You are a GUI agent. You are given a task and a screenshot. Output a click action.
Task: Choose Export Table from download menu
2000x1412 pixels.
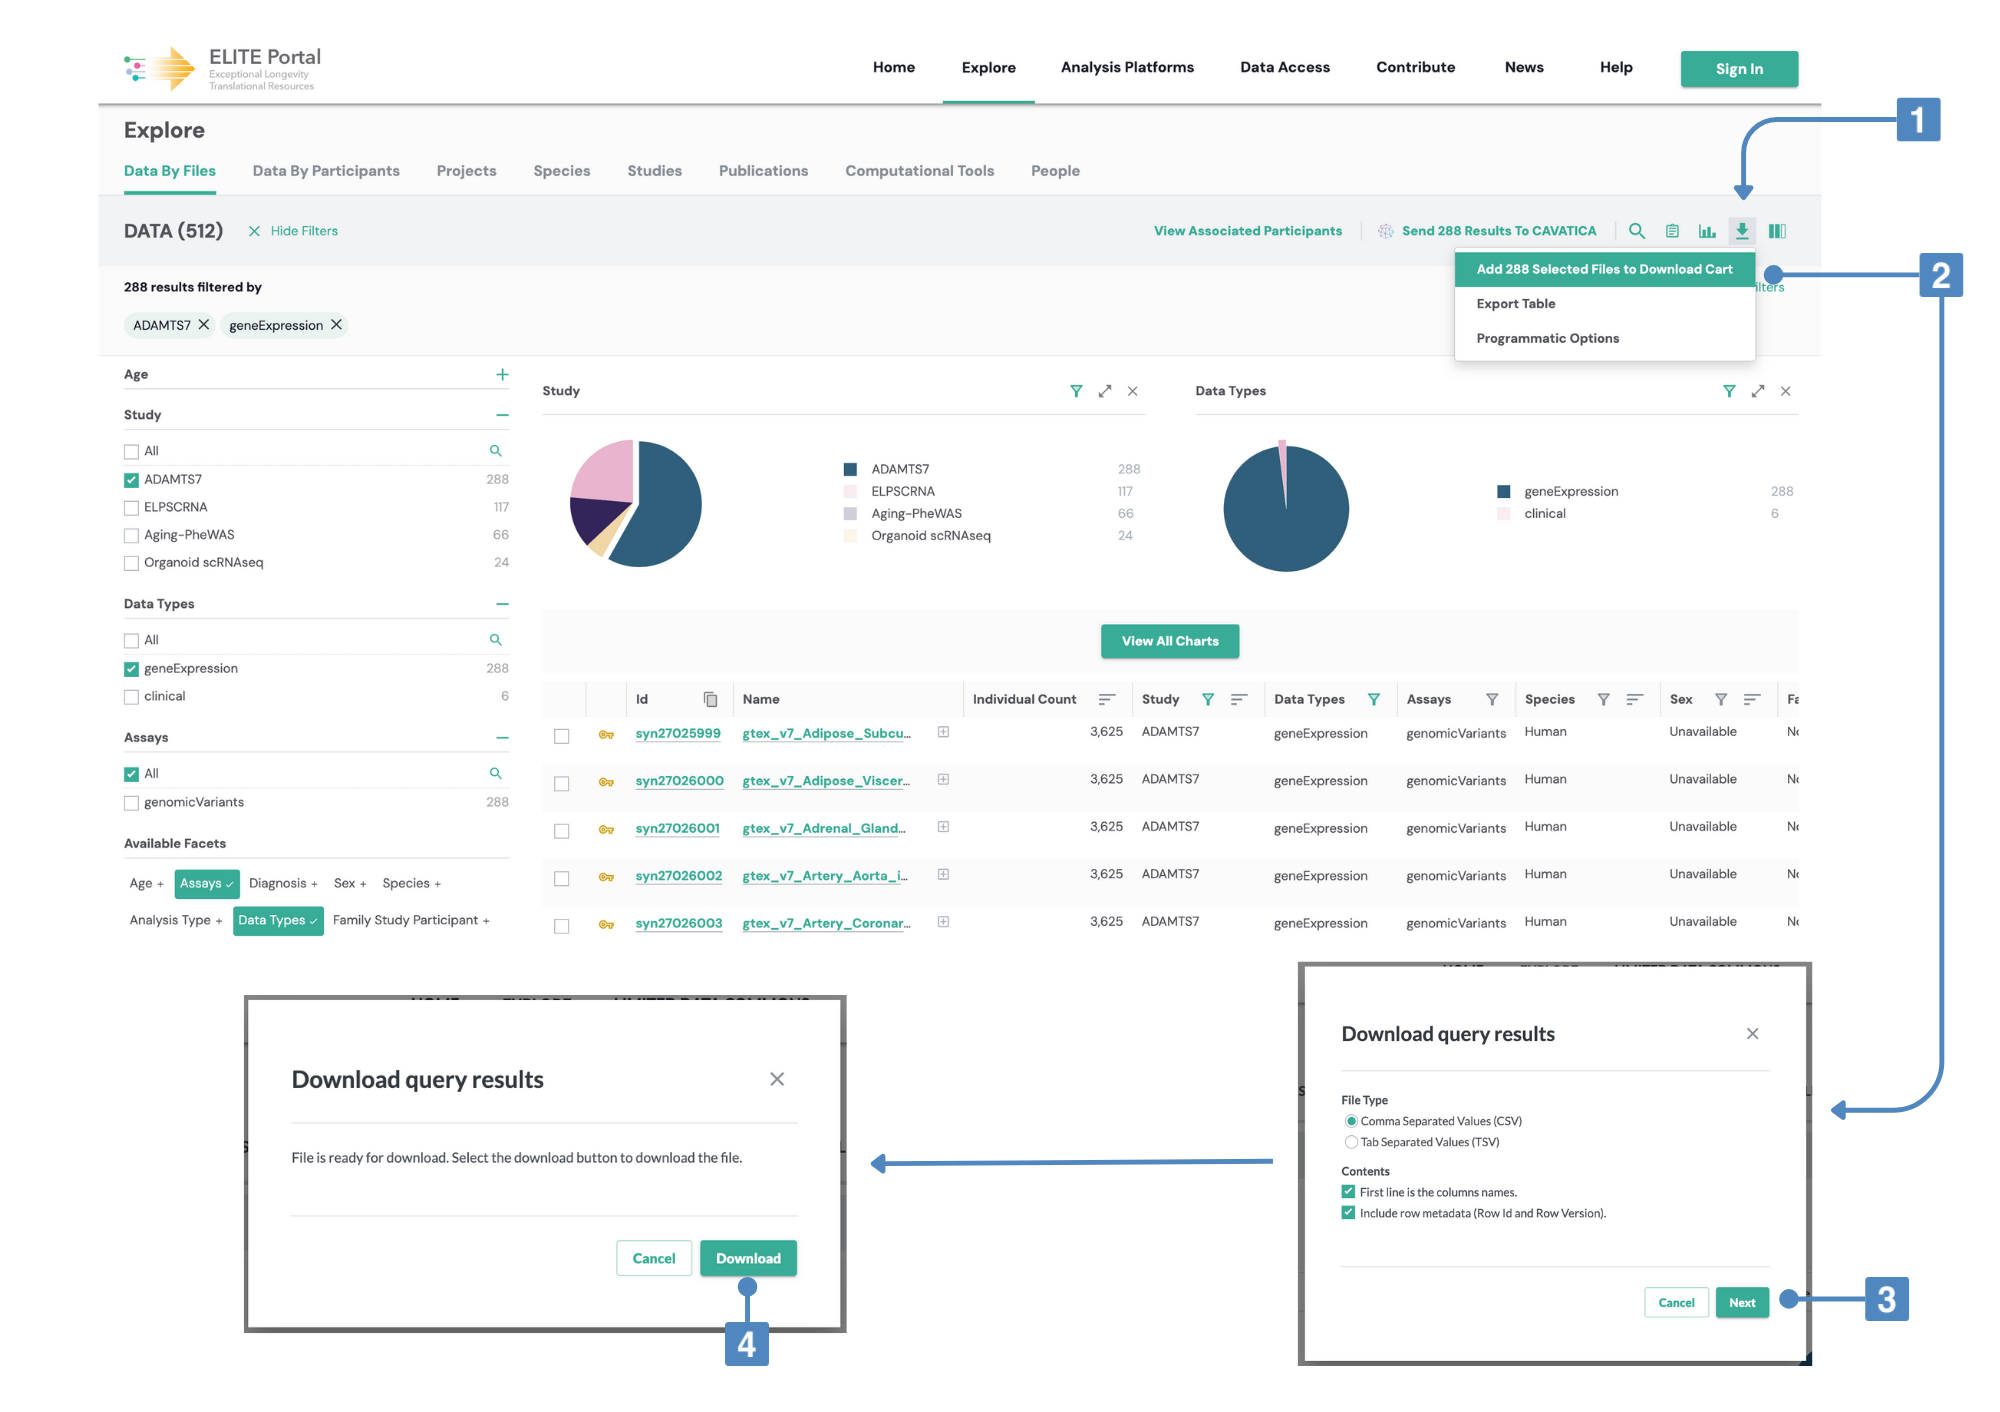[x=1604, y=304]
